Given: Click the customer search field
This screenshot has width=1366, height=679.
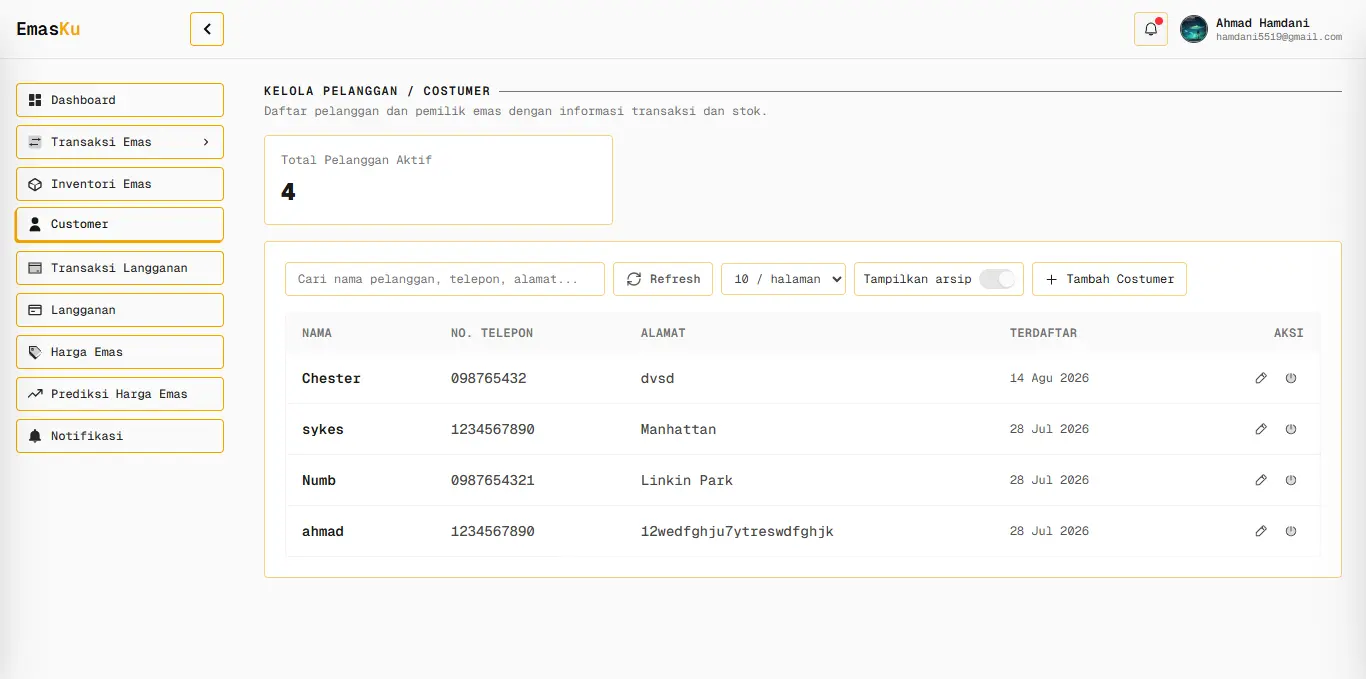Looking at the screenshot, I should [x=445, y=279].
